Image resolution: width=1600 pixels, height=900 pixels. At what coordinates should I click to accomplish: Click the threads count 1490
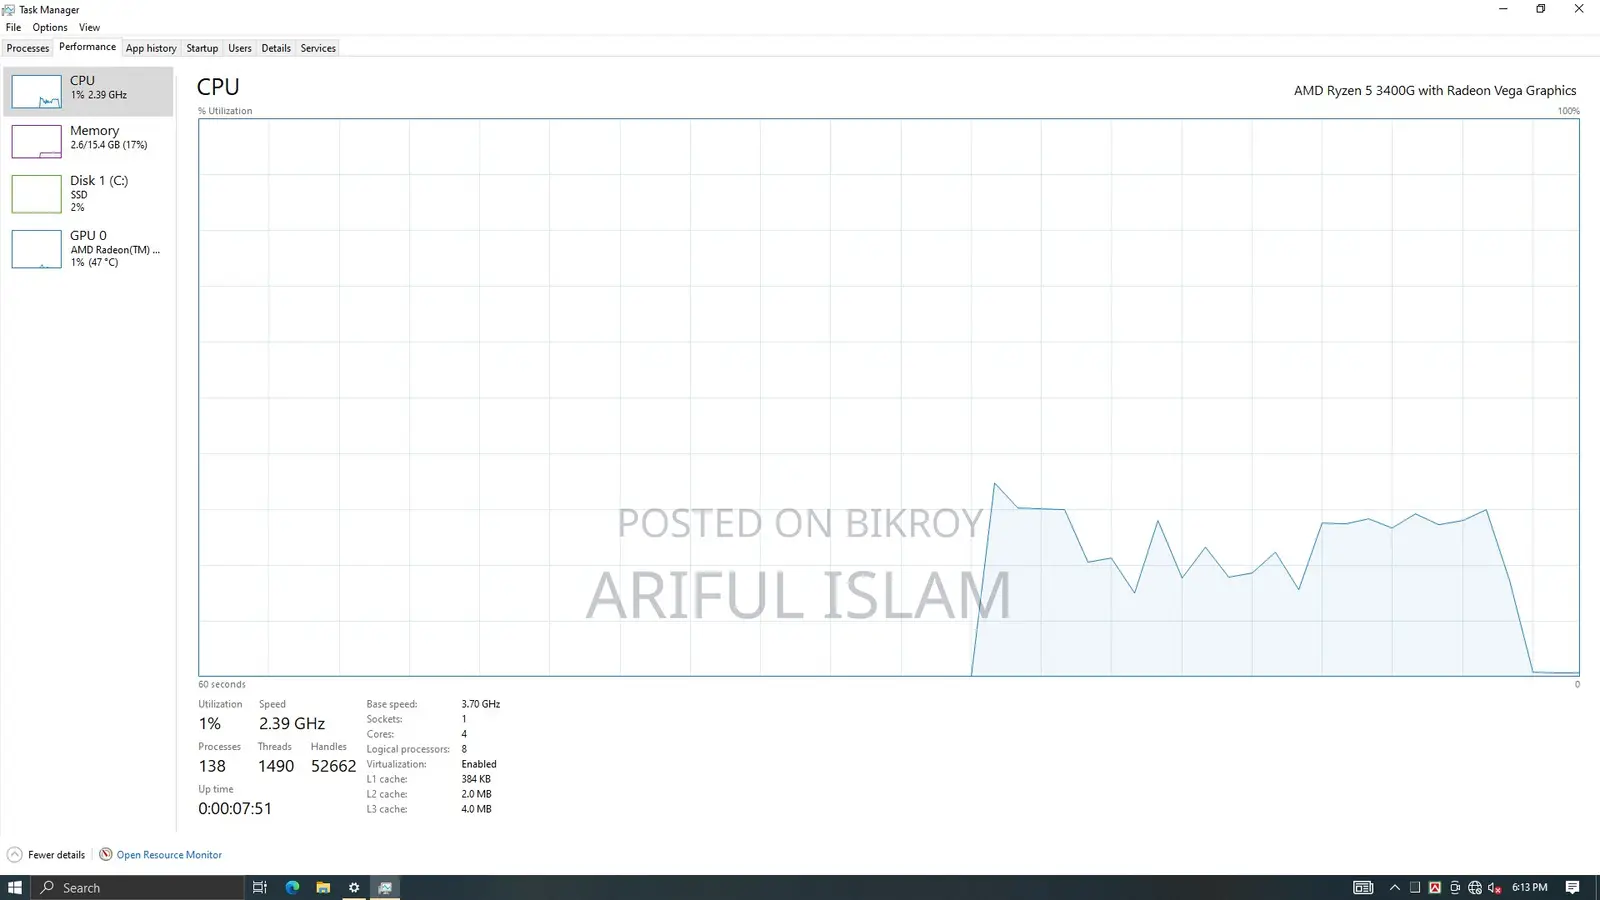coord(276,766)
